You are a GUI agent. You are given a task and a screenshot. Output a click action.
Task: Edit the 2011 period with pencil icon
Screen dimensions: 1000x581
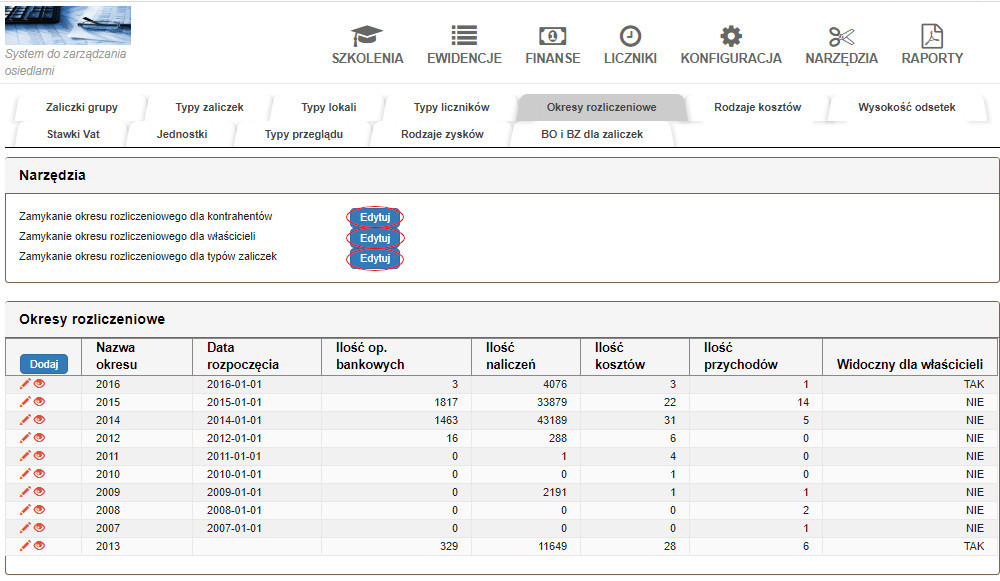click(x=25, y=456)
